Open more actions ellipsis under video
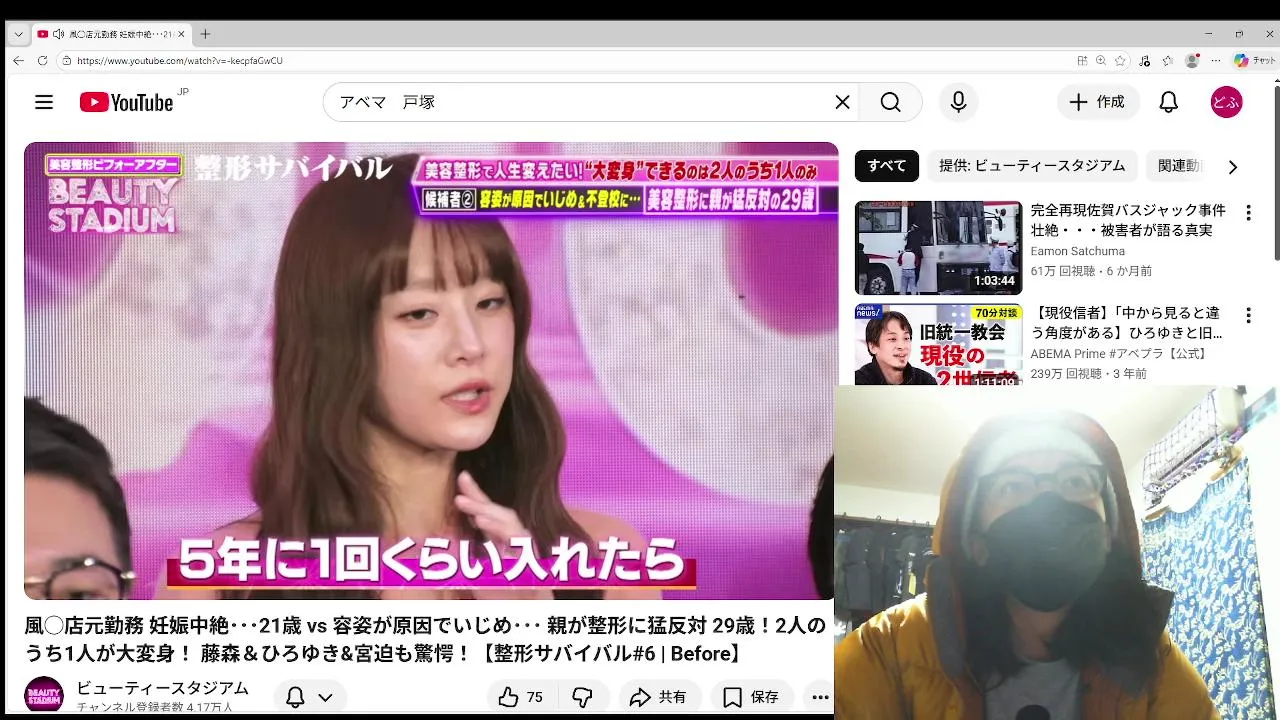The image size is (1280, 720). (820, 697)
